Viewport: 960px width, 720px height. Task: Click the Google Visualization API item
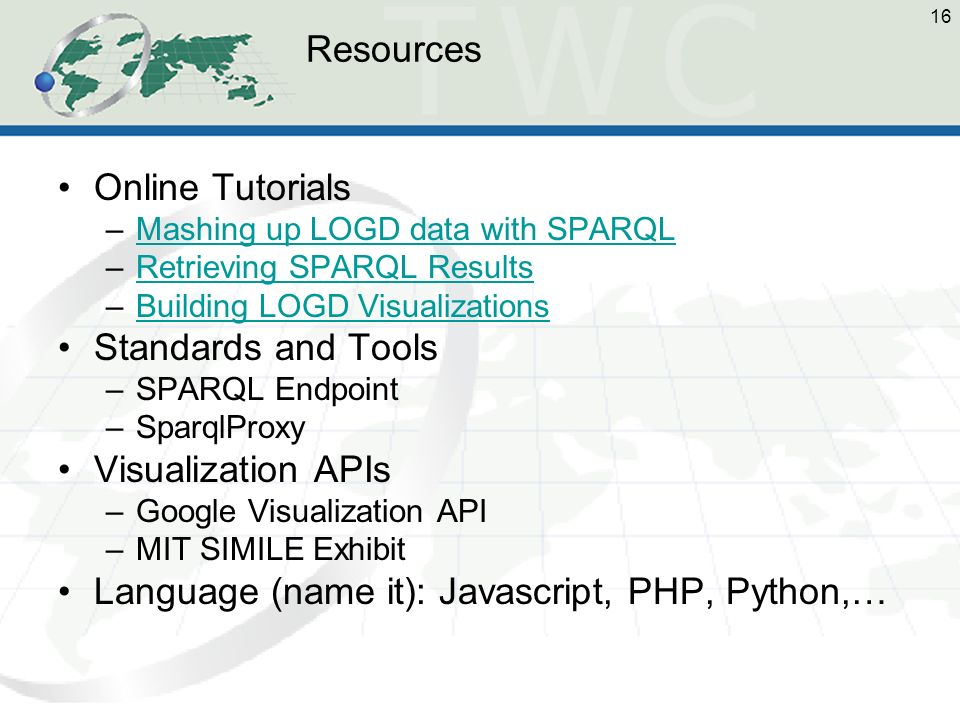(x=311, y=511)
